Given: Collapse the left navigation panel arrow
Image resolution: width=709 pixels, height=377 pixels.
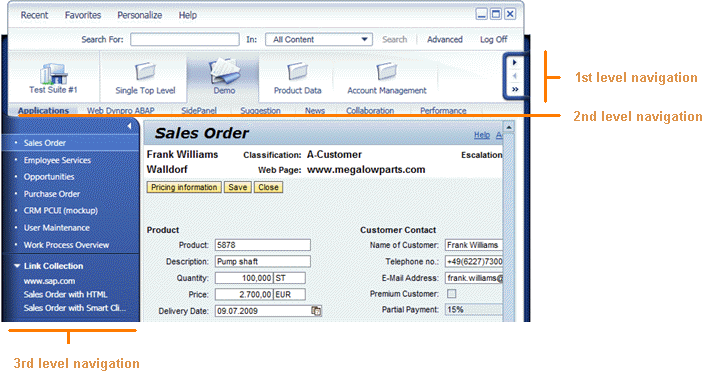Looking at the screenshot, I should point(129,126).
